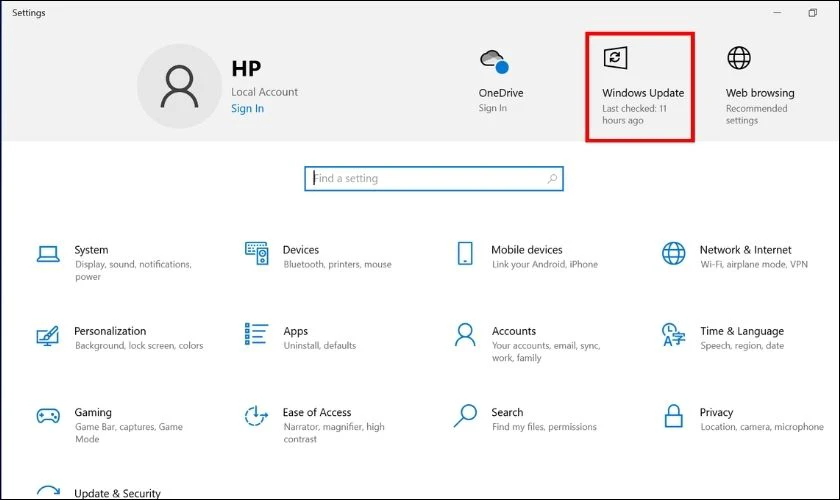Click the Update & Security arrows icon
Screen dimensions: 840x500
point(48,491)
